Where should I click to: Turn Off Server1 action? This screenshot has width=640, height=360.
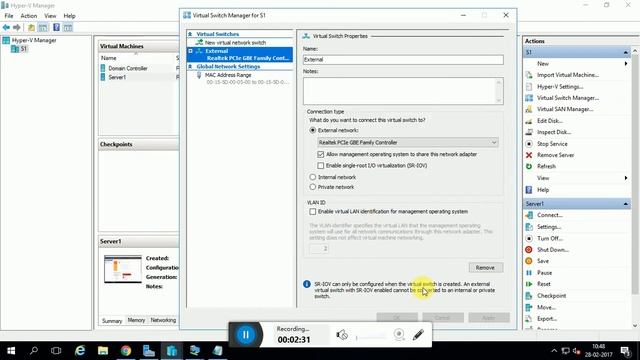pyautogui.click(x=550, y=238)
